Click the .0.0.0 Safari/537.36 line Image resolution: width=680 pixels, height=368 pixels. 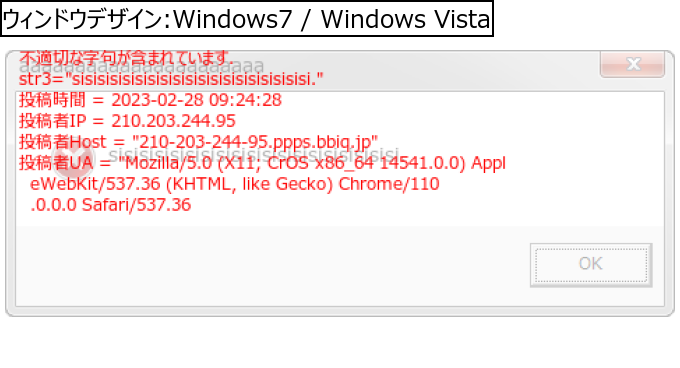[110, 205]
